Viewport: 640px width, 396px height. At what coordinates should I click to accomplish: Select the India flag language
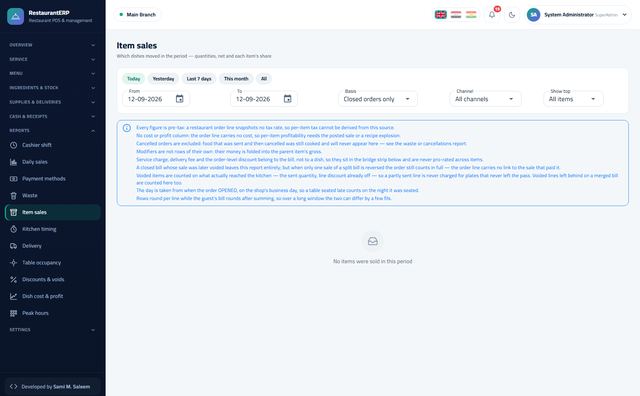(x=471, y=15)
